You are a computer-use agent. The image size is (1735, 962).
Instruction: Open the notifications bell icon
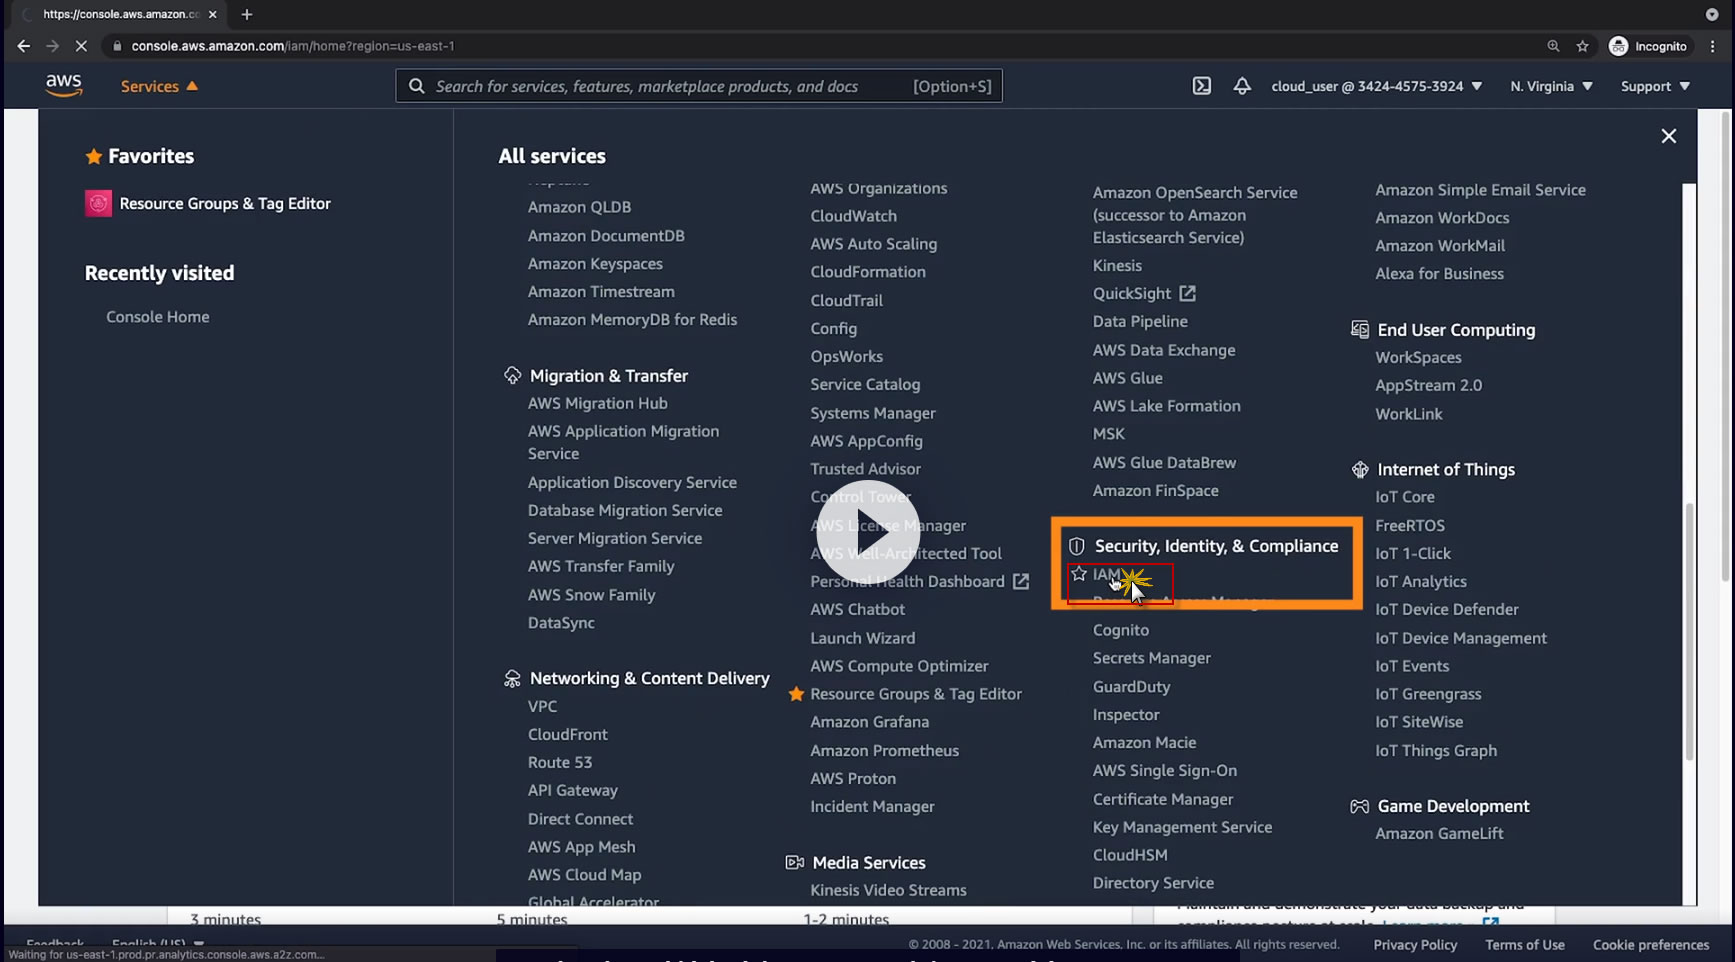click(x=1242, y=86)
